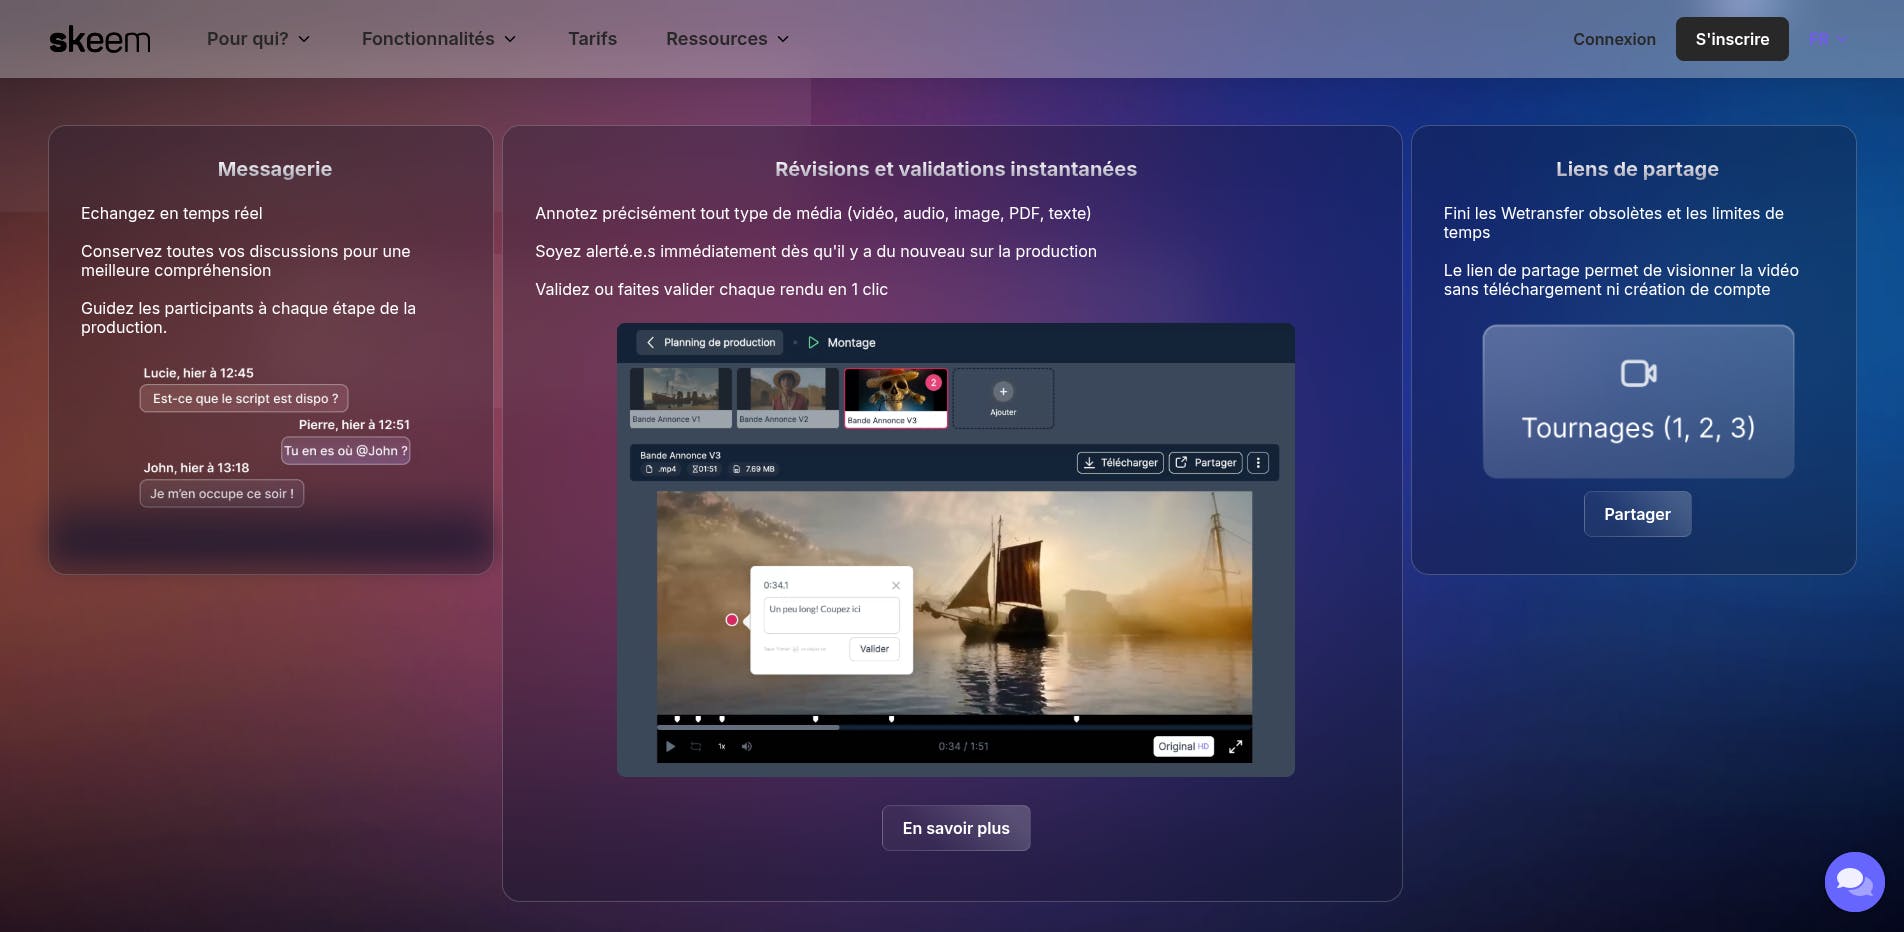Open the three-dot options menu for Bande Annonce V3

pos(1258,462)
